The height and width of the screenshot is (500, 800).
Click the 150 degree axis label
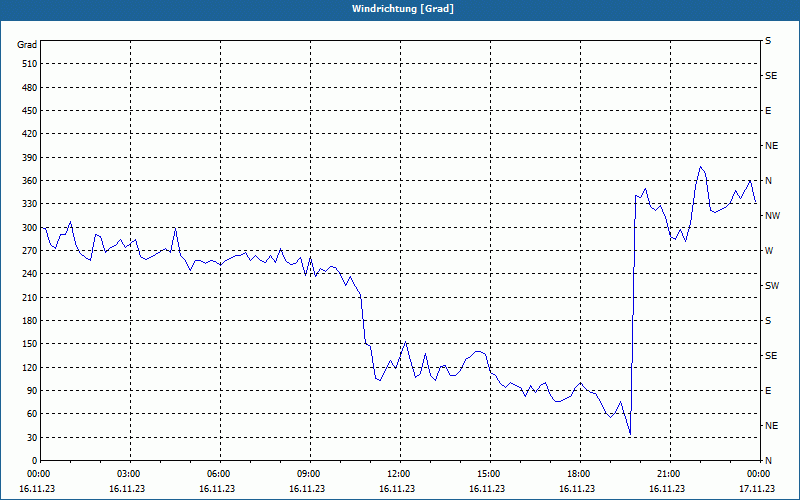pos(30,344)
